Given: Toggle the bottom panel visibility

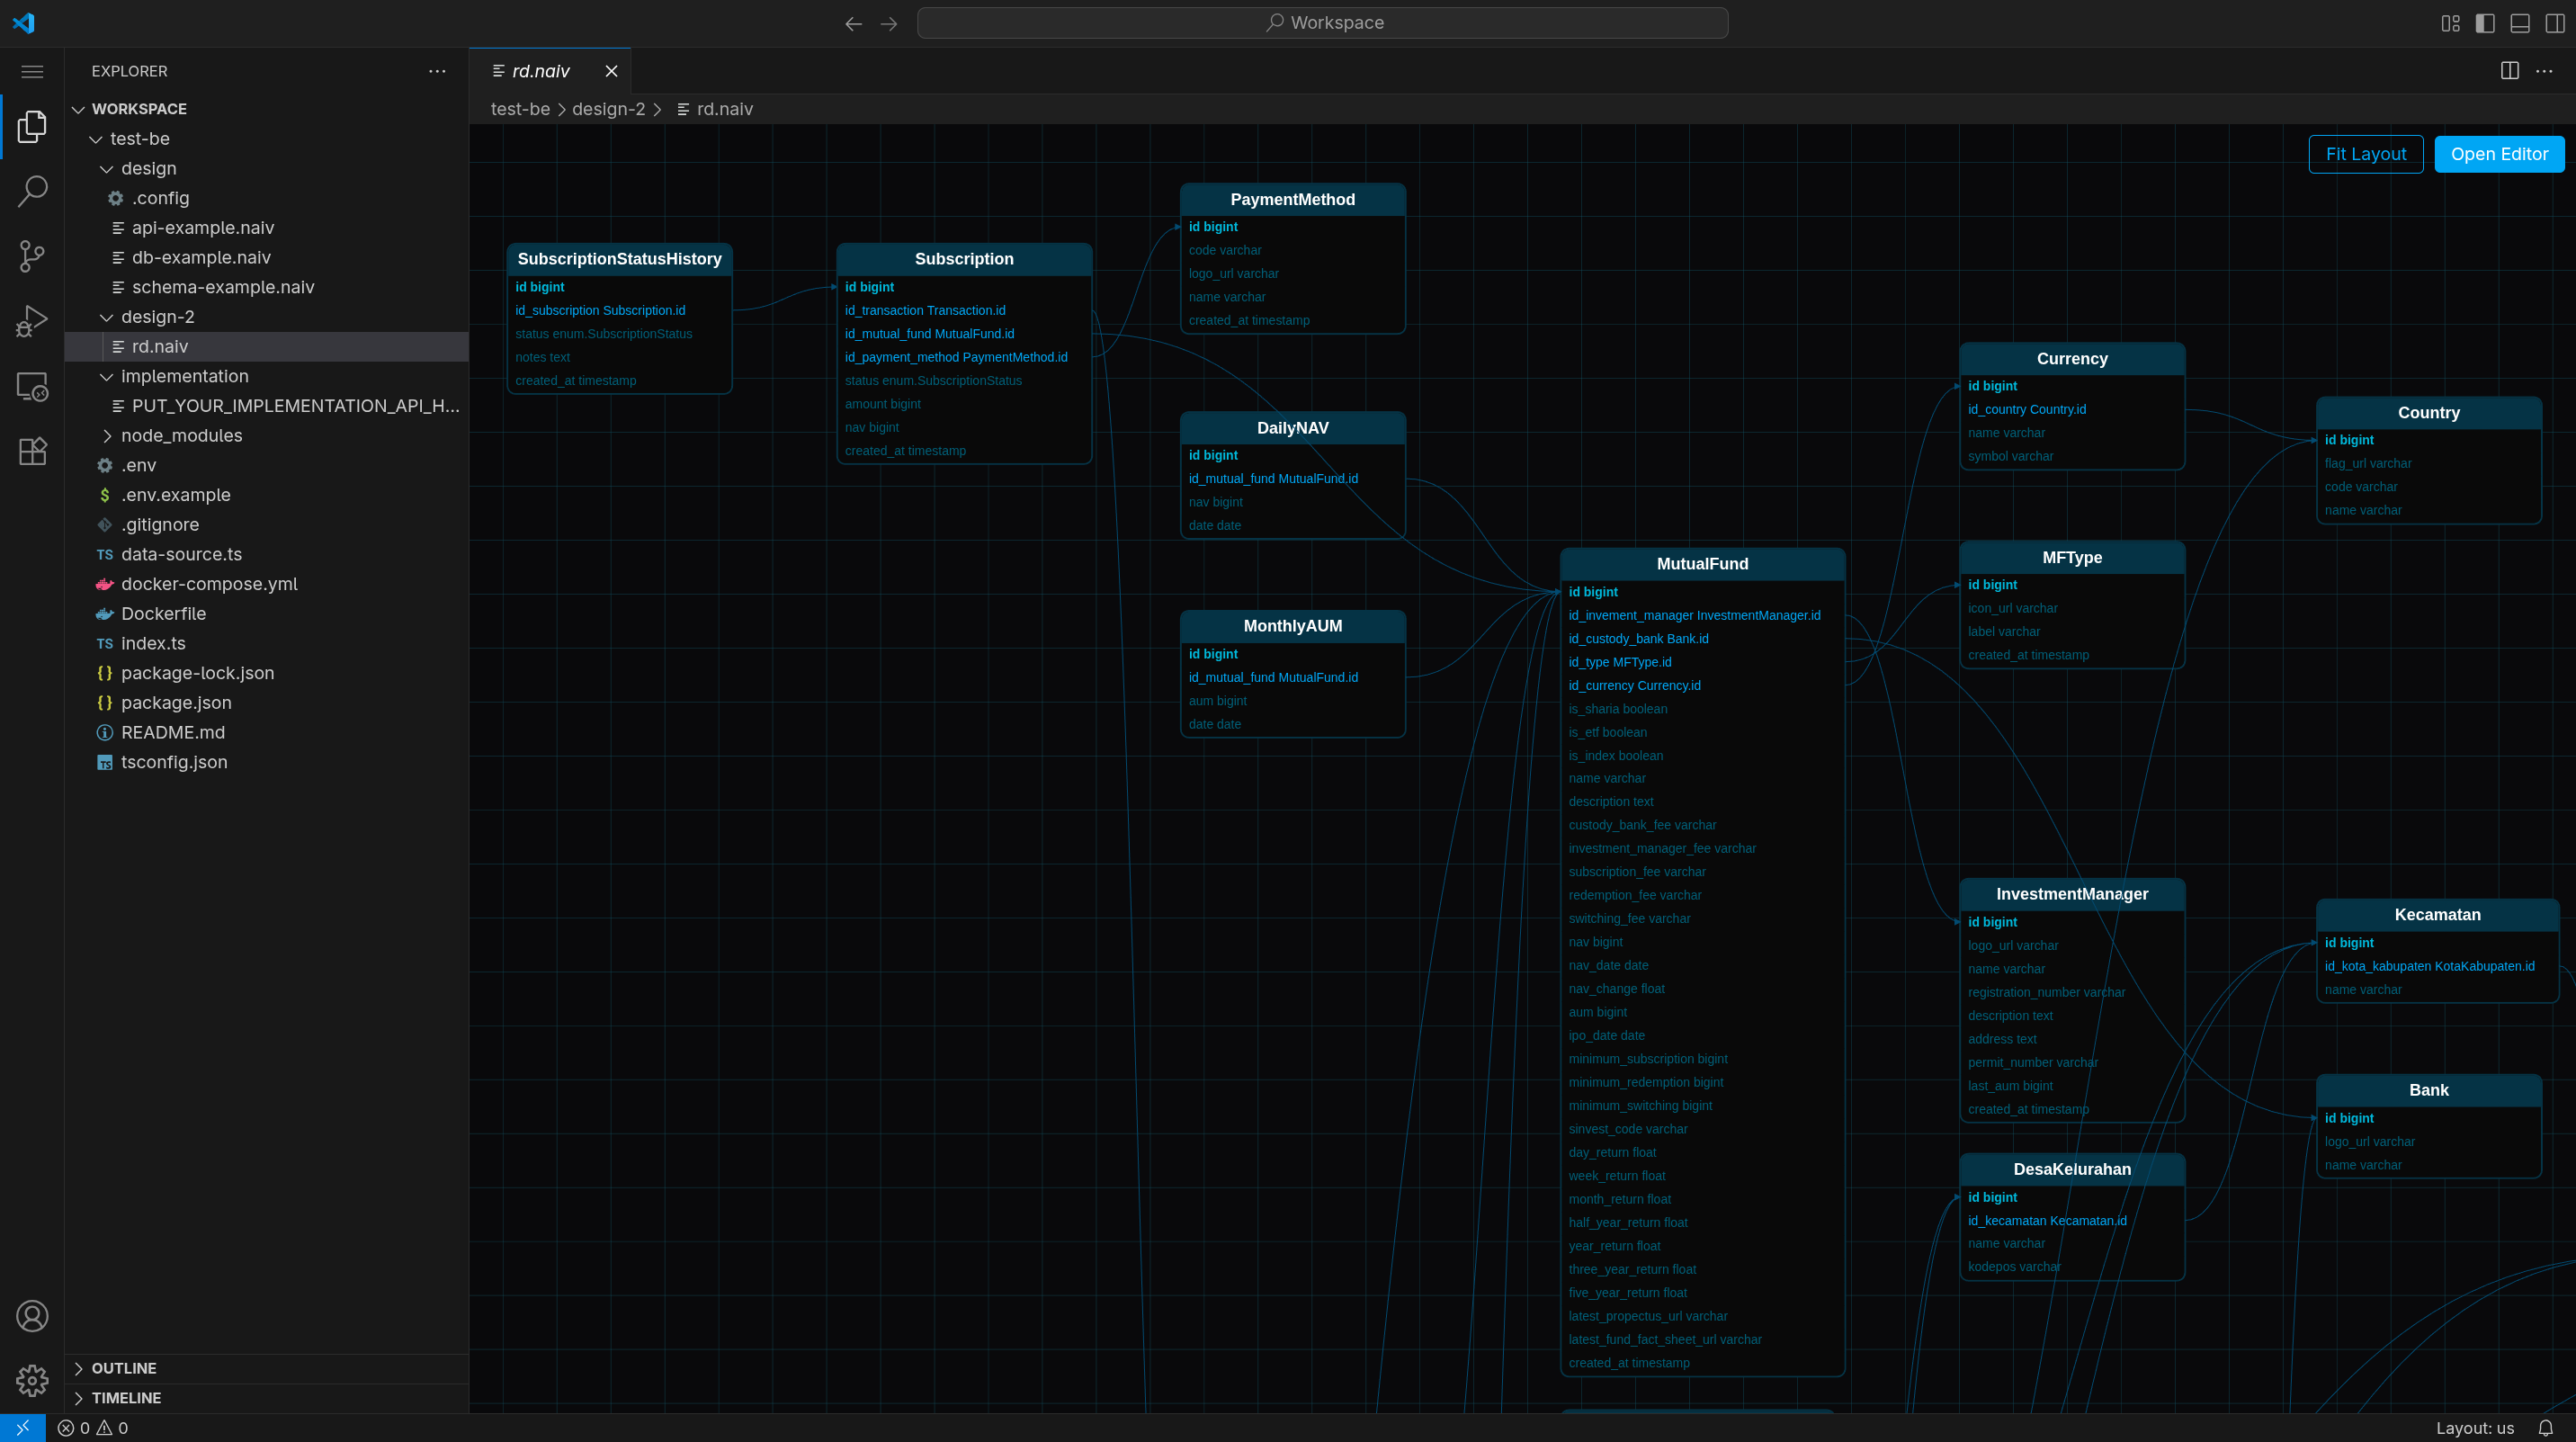Looking at the screenshot, I should click(2520, 23).
